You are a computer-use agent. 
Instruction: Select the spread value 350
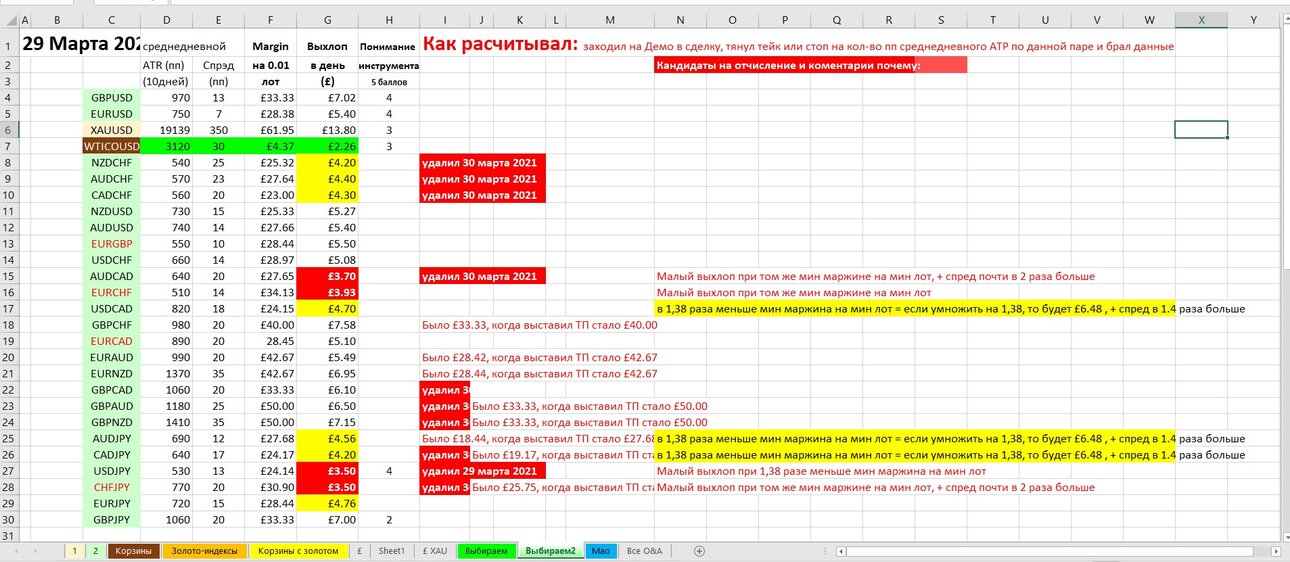pyautogui.click(x=218, y=130)
